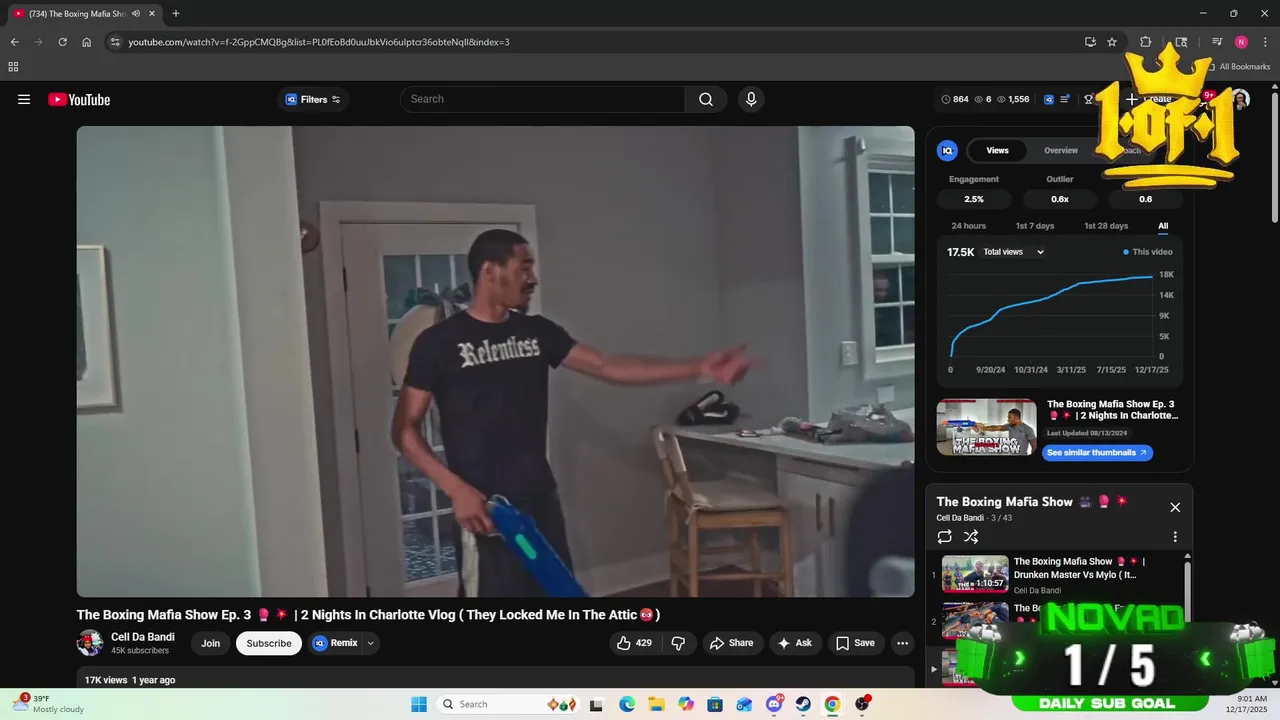The width and height of the screenshot is (1280, 720).
Task: Open playlist three-dot options menu
Action: click(x=1175, y=537)
